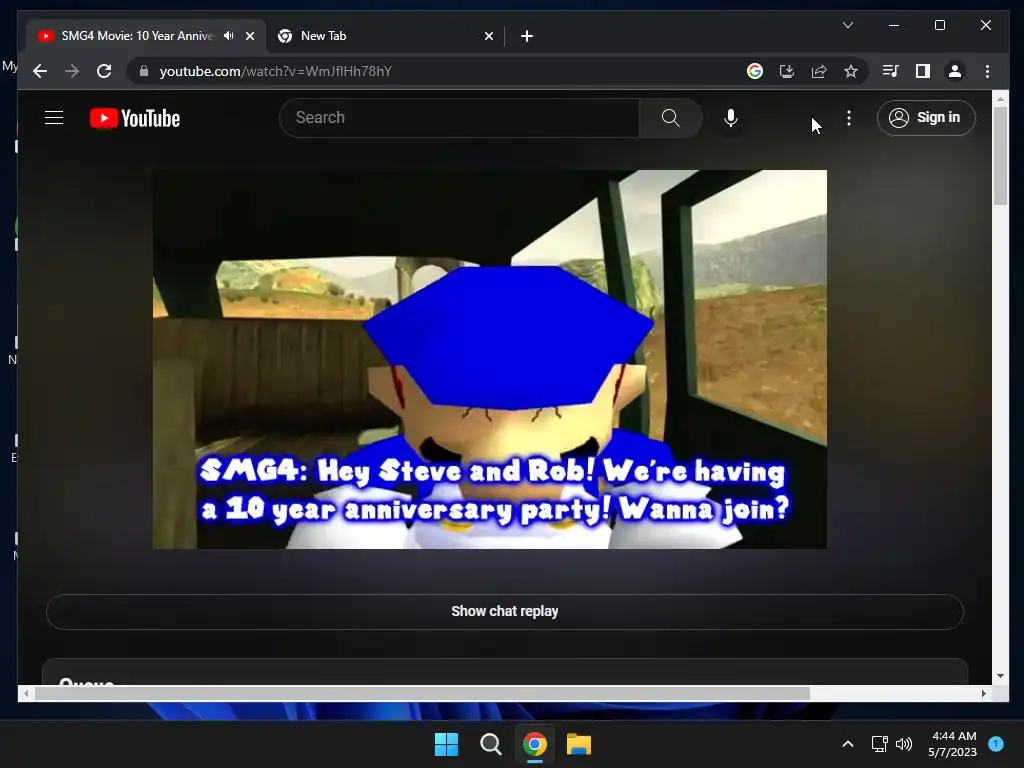The height and width of the screenshot is (768, 1024).
Task: Open network settings tray icon
Action: click(x=880, y=744)
